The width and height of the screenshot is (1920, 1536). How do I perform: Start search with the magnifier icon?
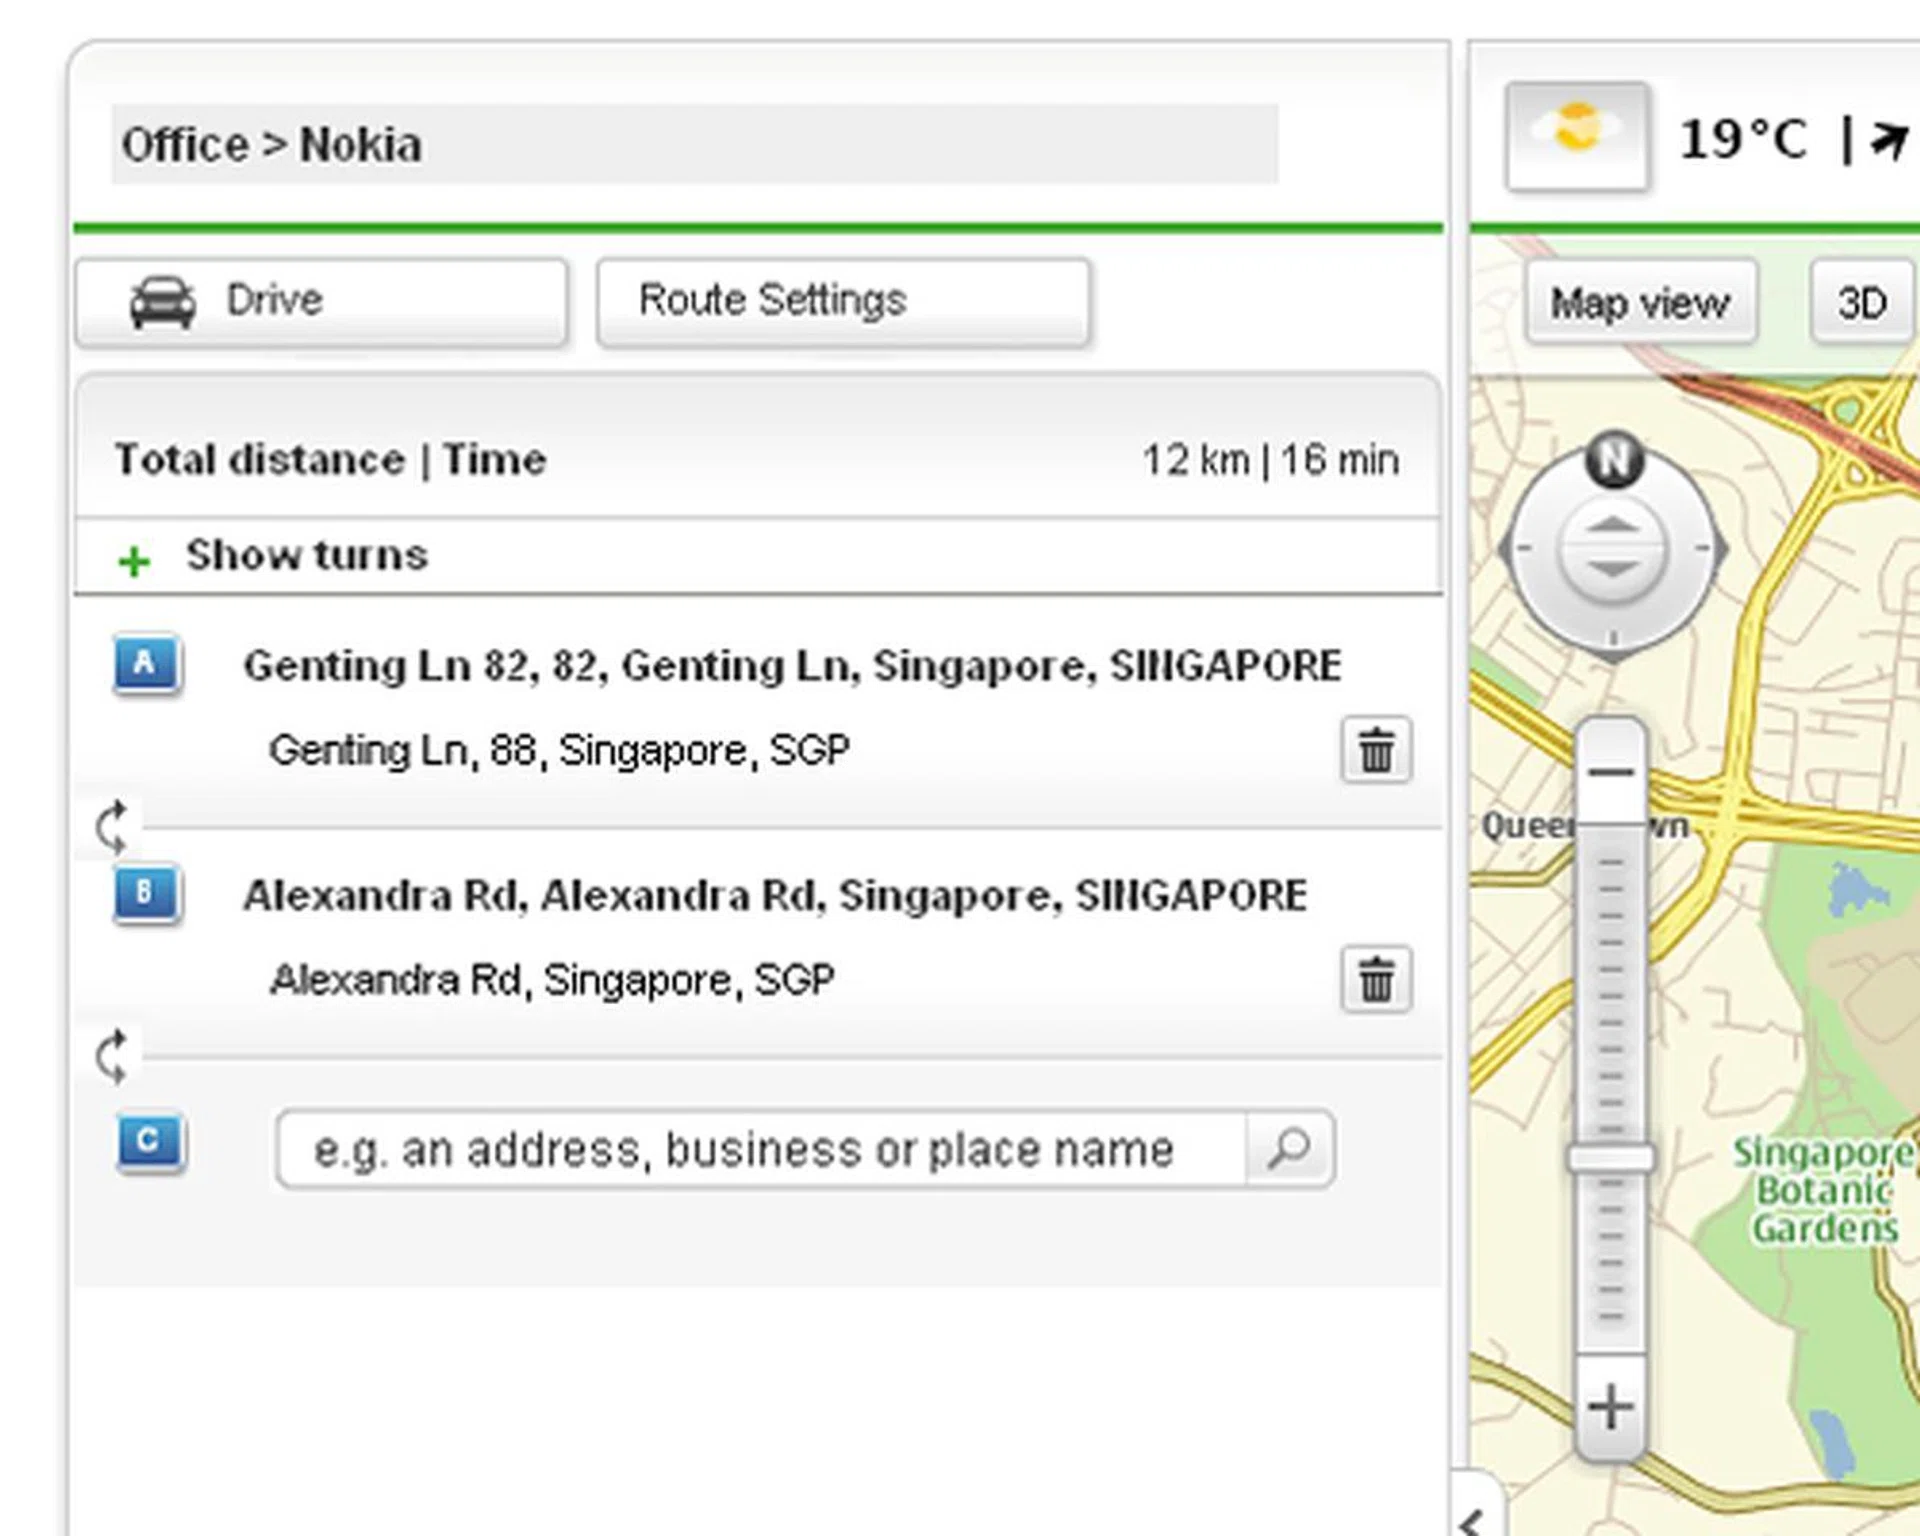coord(1291,1148)
